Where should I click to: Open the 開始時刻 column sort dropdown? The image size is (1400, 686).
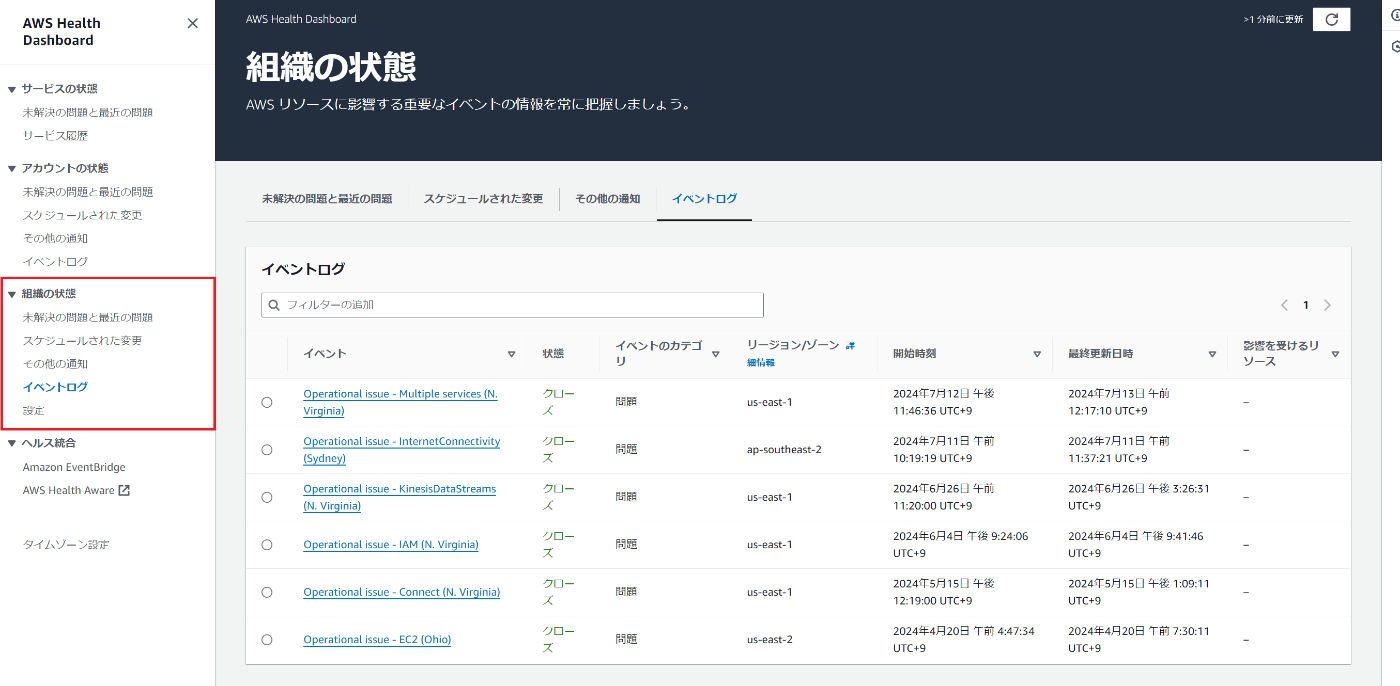point(1037,354)
